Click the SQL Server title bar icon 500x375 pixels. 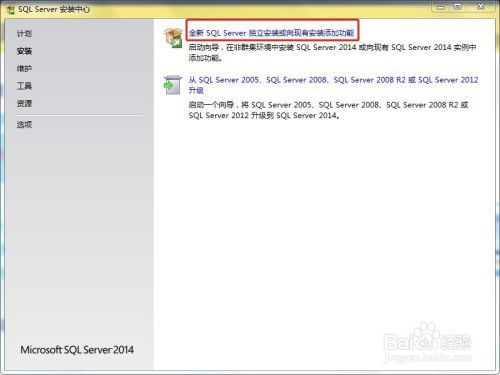point(11,9)
